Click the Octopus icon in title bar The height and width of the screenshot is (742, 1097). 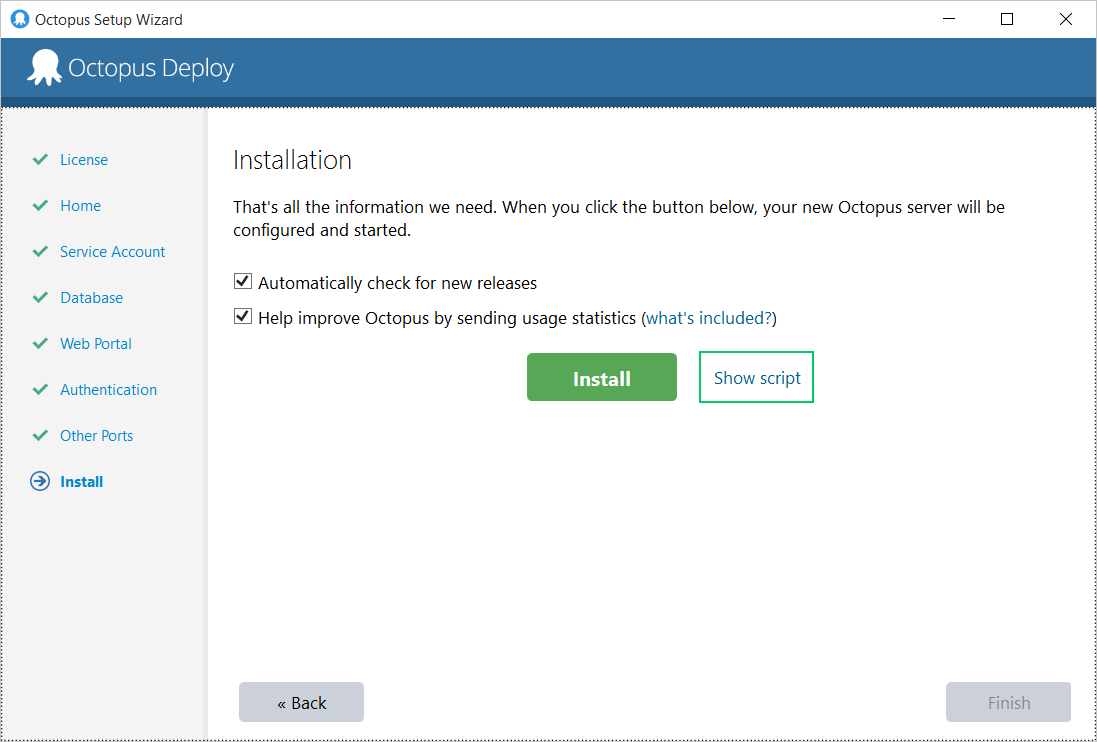click(x=19, y=19)
